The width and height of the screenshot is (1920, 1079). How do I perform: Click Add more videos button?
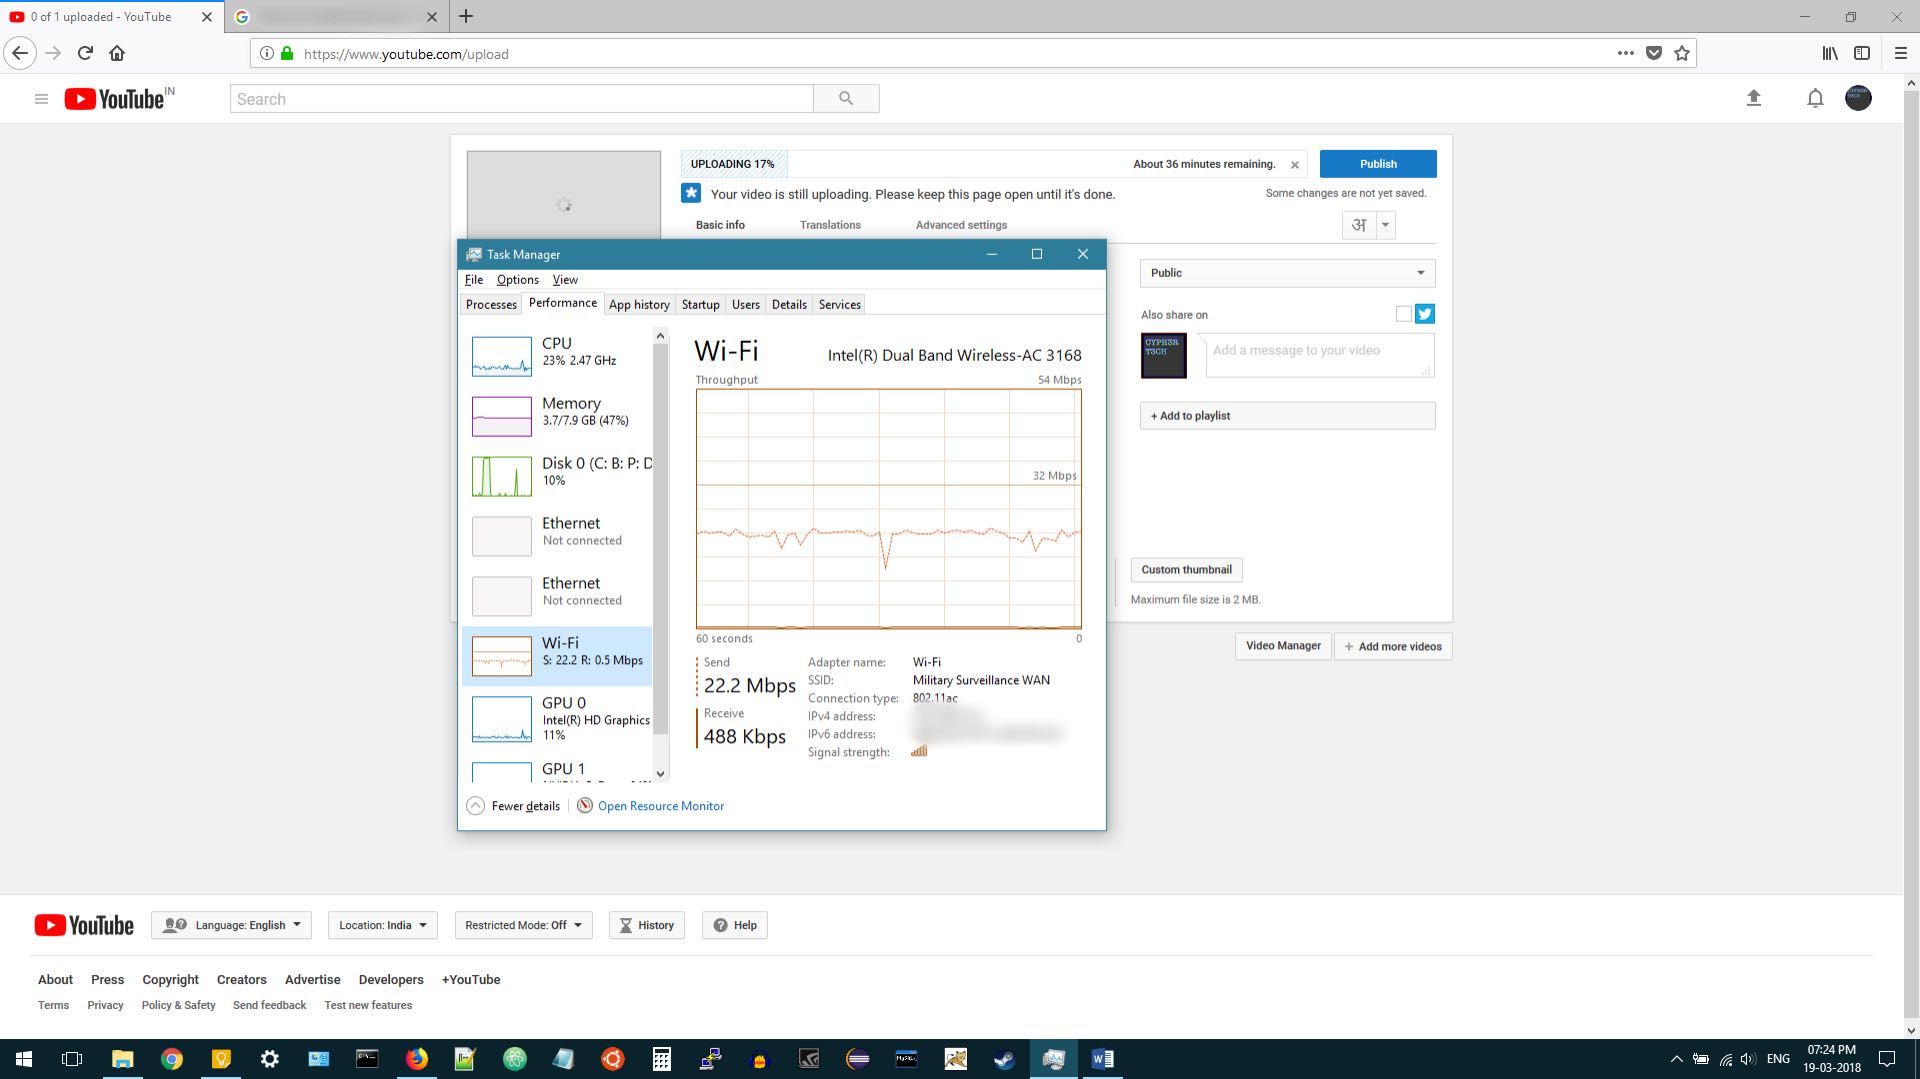1393,646
